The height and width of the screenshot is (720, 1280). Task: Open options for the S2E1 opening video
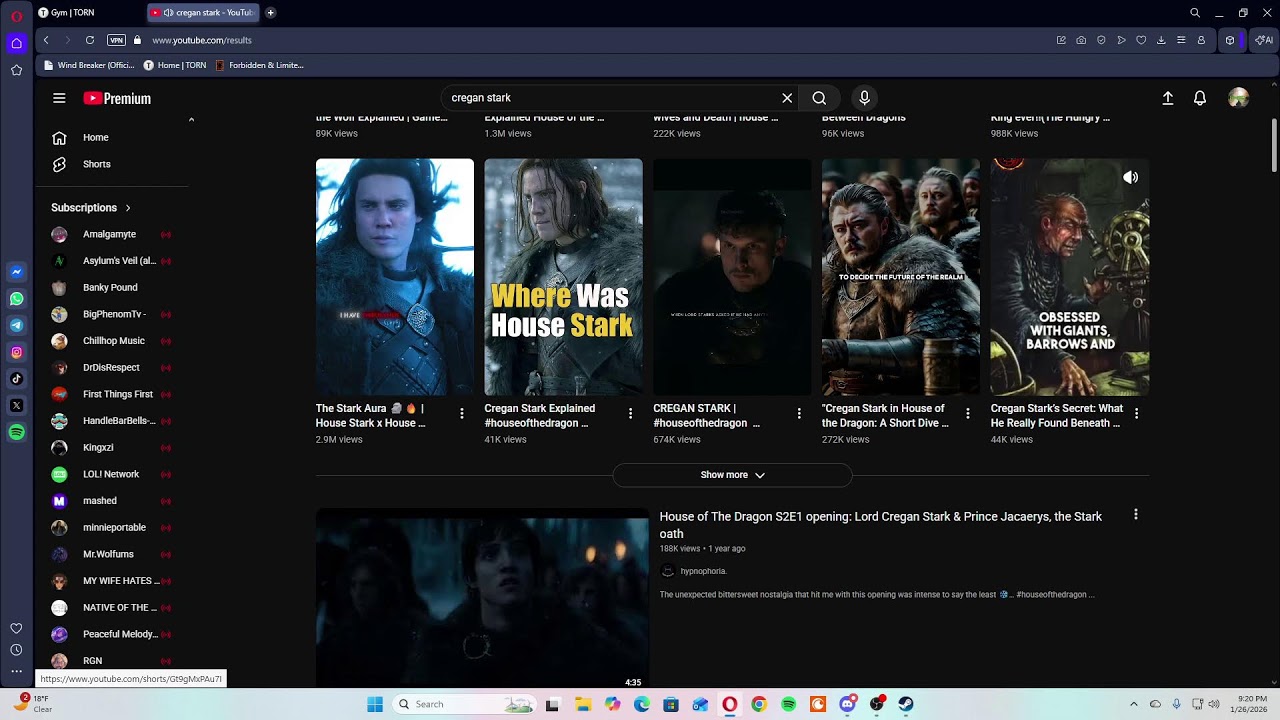click(x=1135, y=514)
